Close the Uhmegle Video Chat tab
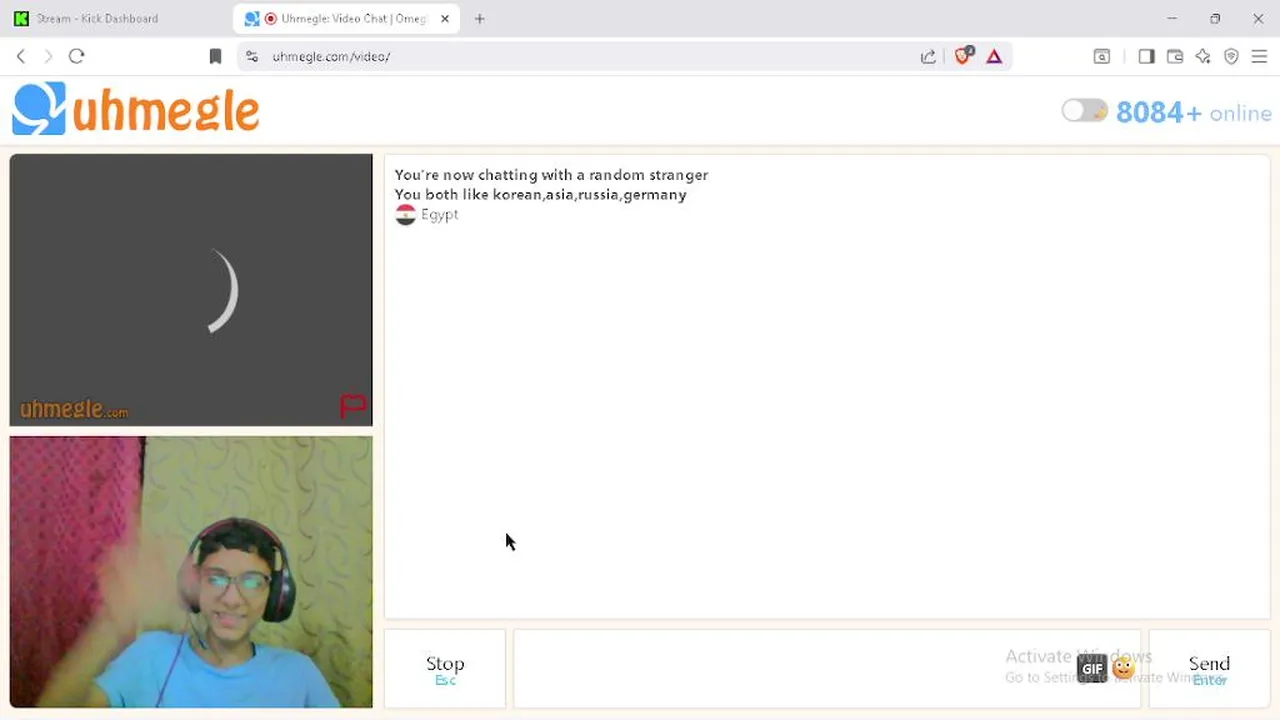 tap(445, 18)
